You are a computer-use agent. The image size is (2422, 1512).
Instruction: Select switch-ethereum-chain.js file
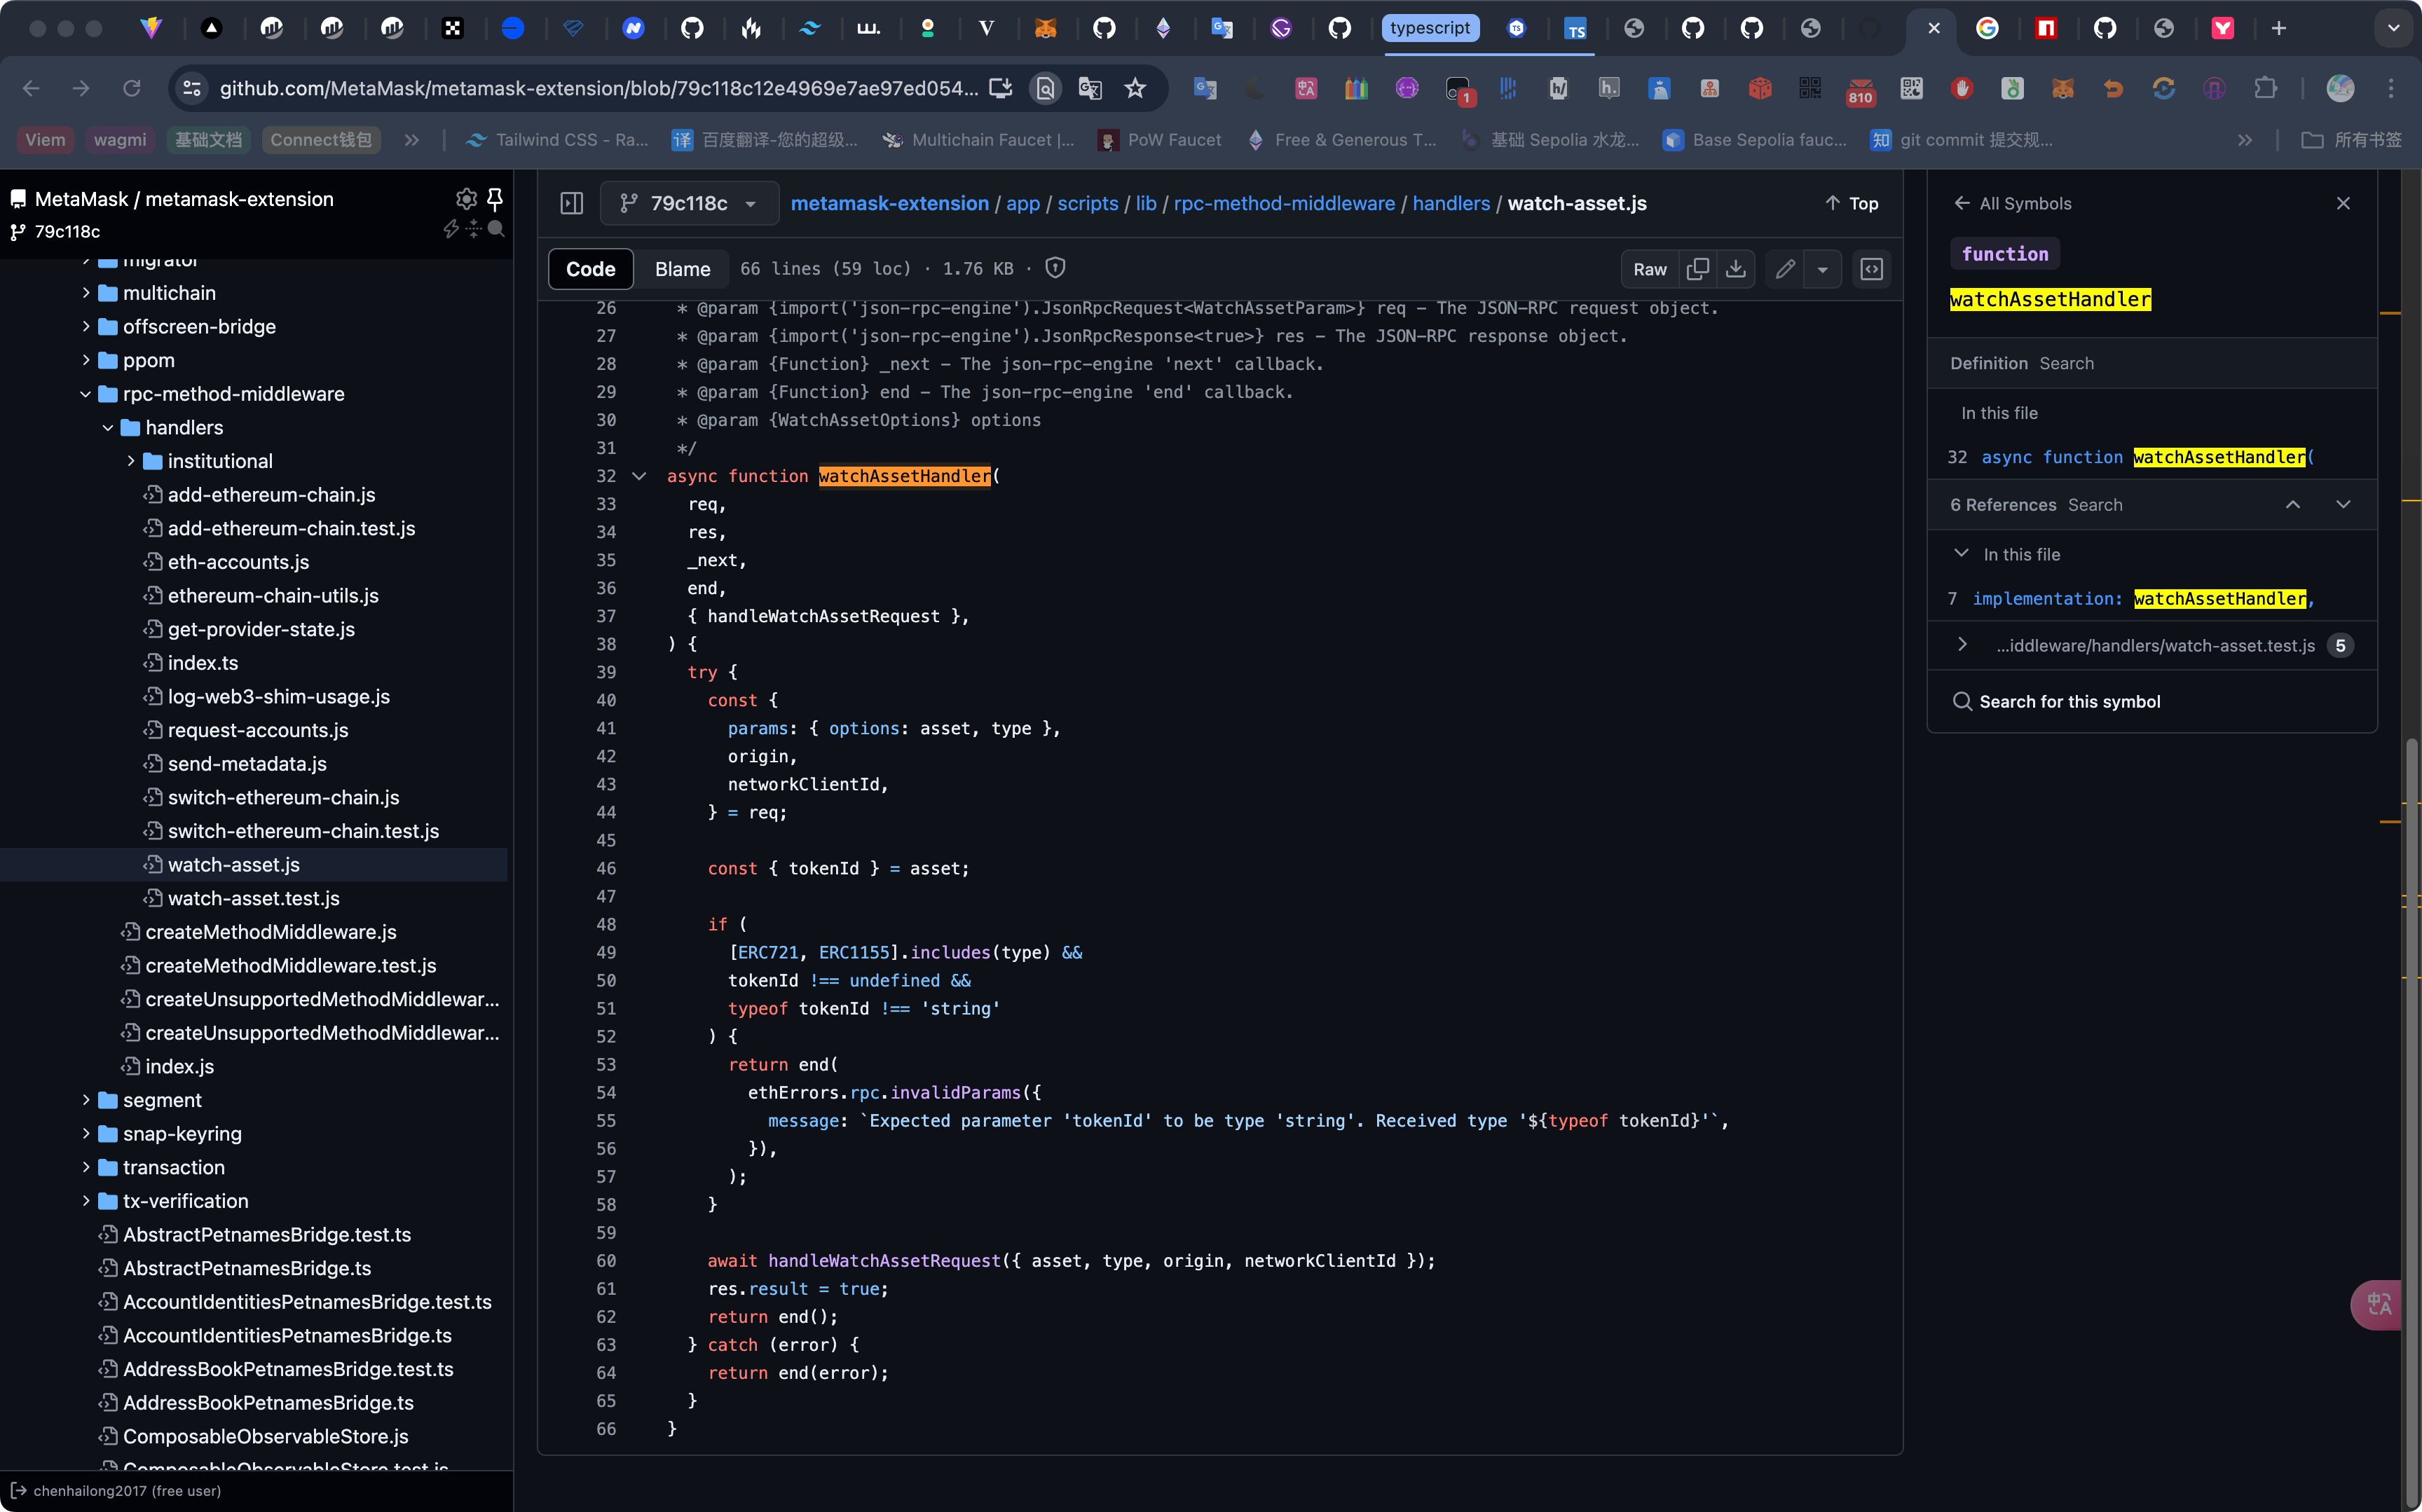tap(283, 797)
